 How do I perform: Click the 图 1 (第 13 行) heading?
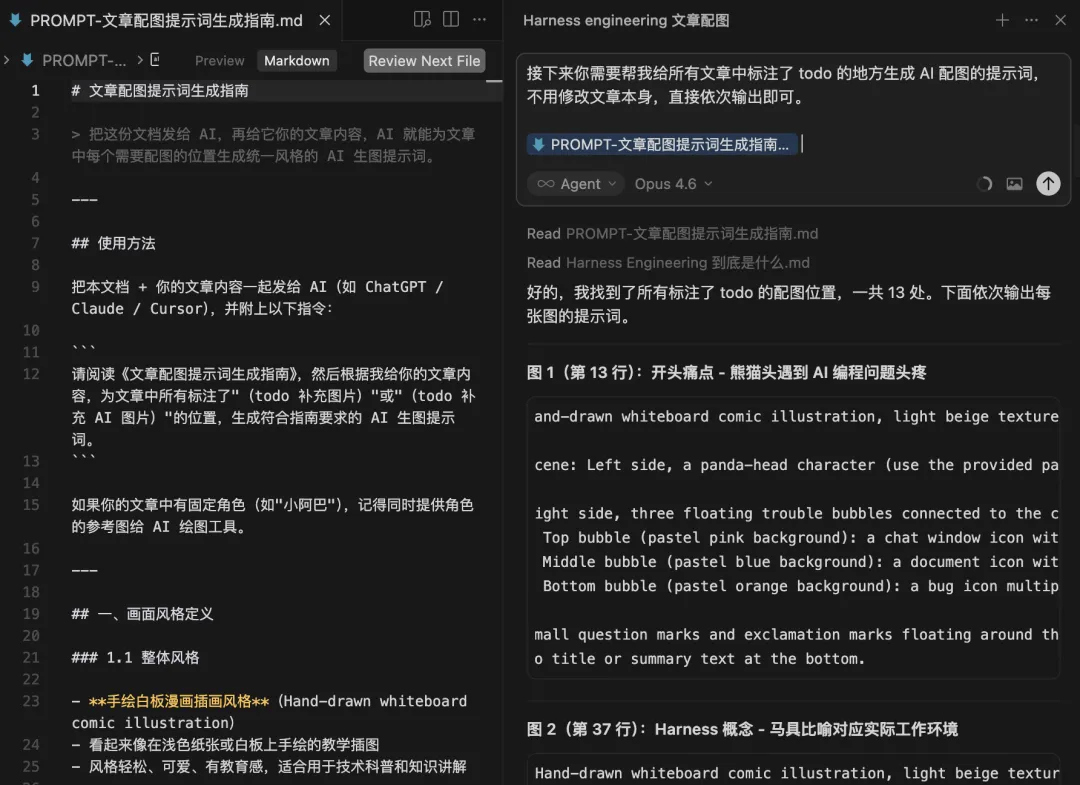coord(726,373)
